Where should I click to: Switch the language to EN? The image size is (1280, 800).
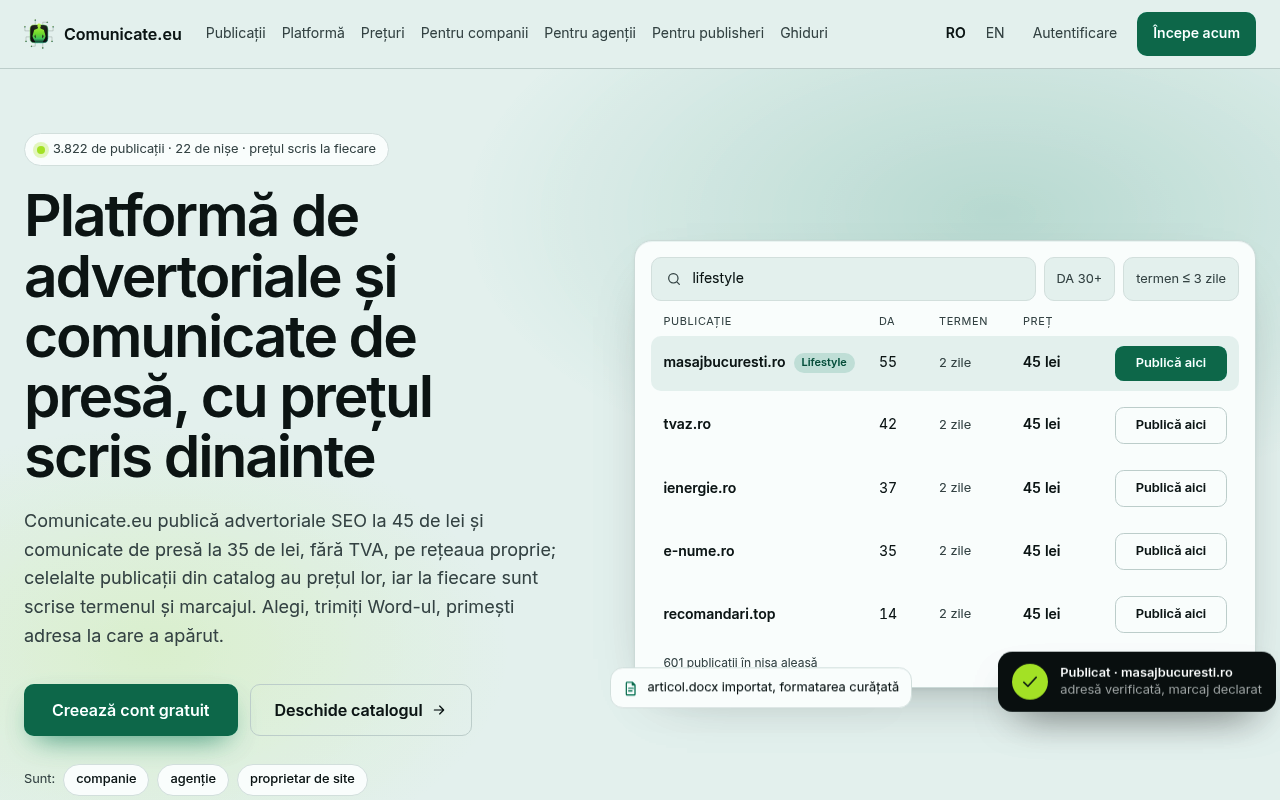(x=995, y=33)
